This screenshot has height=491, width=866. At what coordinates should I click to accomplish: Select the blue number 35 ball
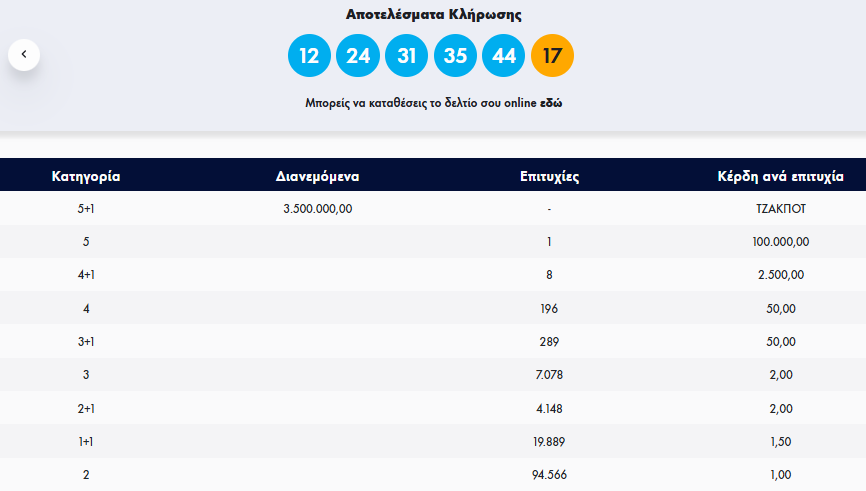455,55
